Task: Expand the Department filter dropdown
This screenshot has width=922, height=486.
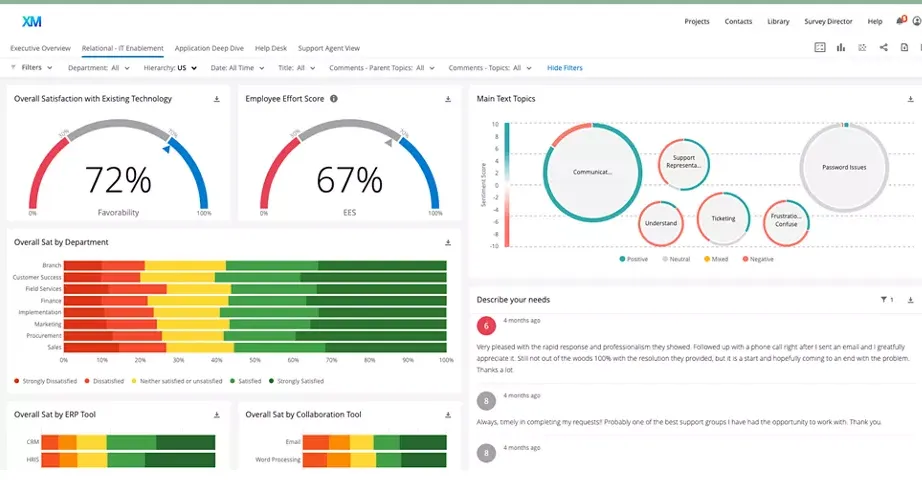Action: tap(99, 68)
